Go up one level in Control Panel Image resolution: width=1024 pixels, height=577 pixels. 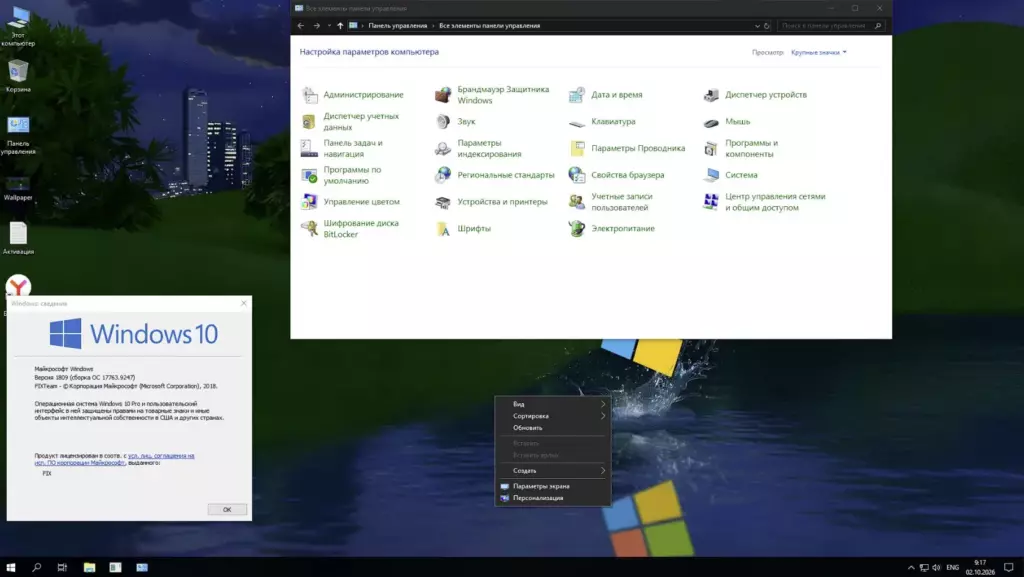pos(340,26)
